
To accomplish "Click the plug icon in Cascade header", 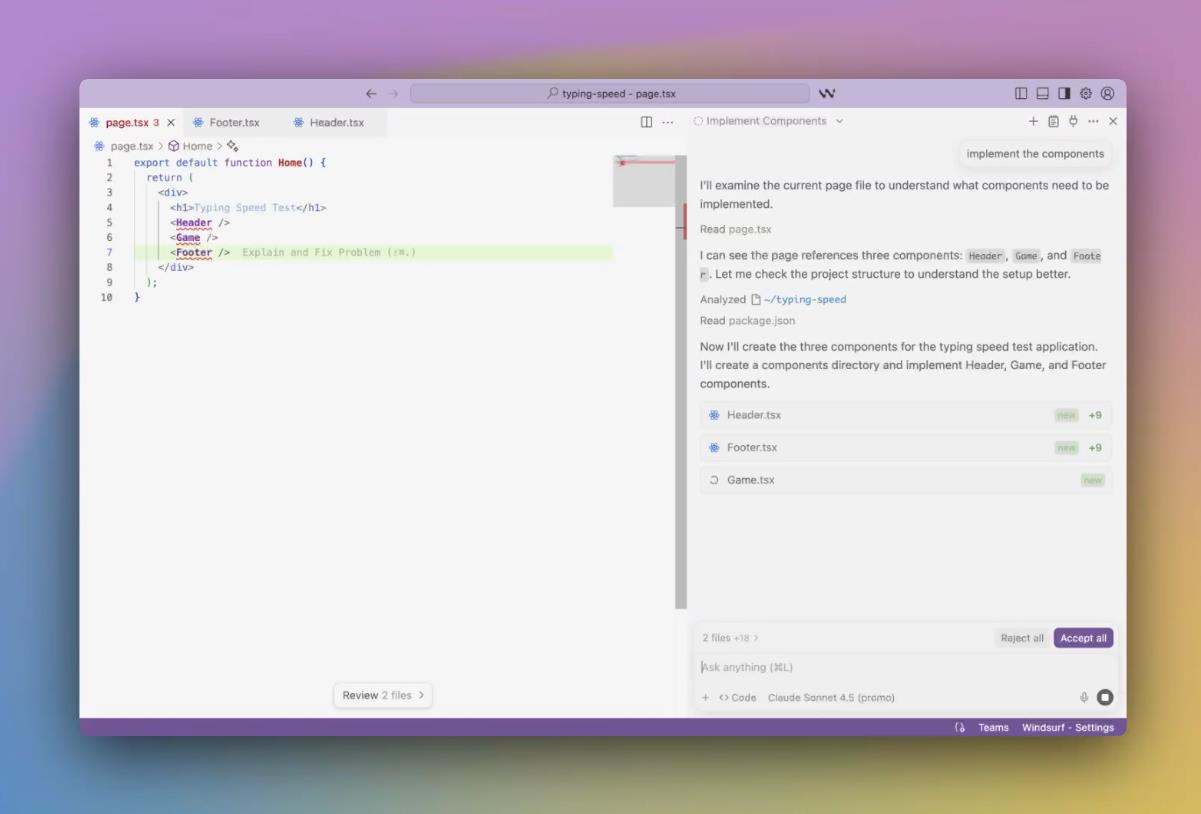I will pos(1073,121).
